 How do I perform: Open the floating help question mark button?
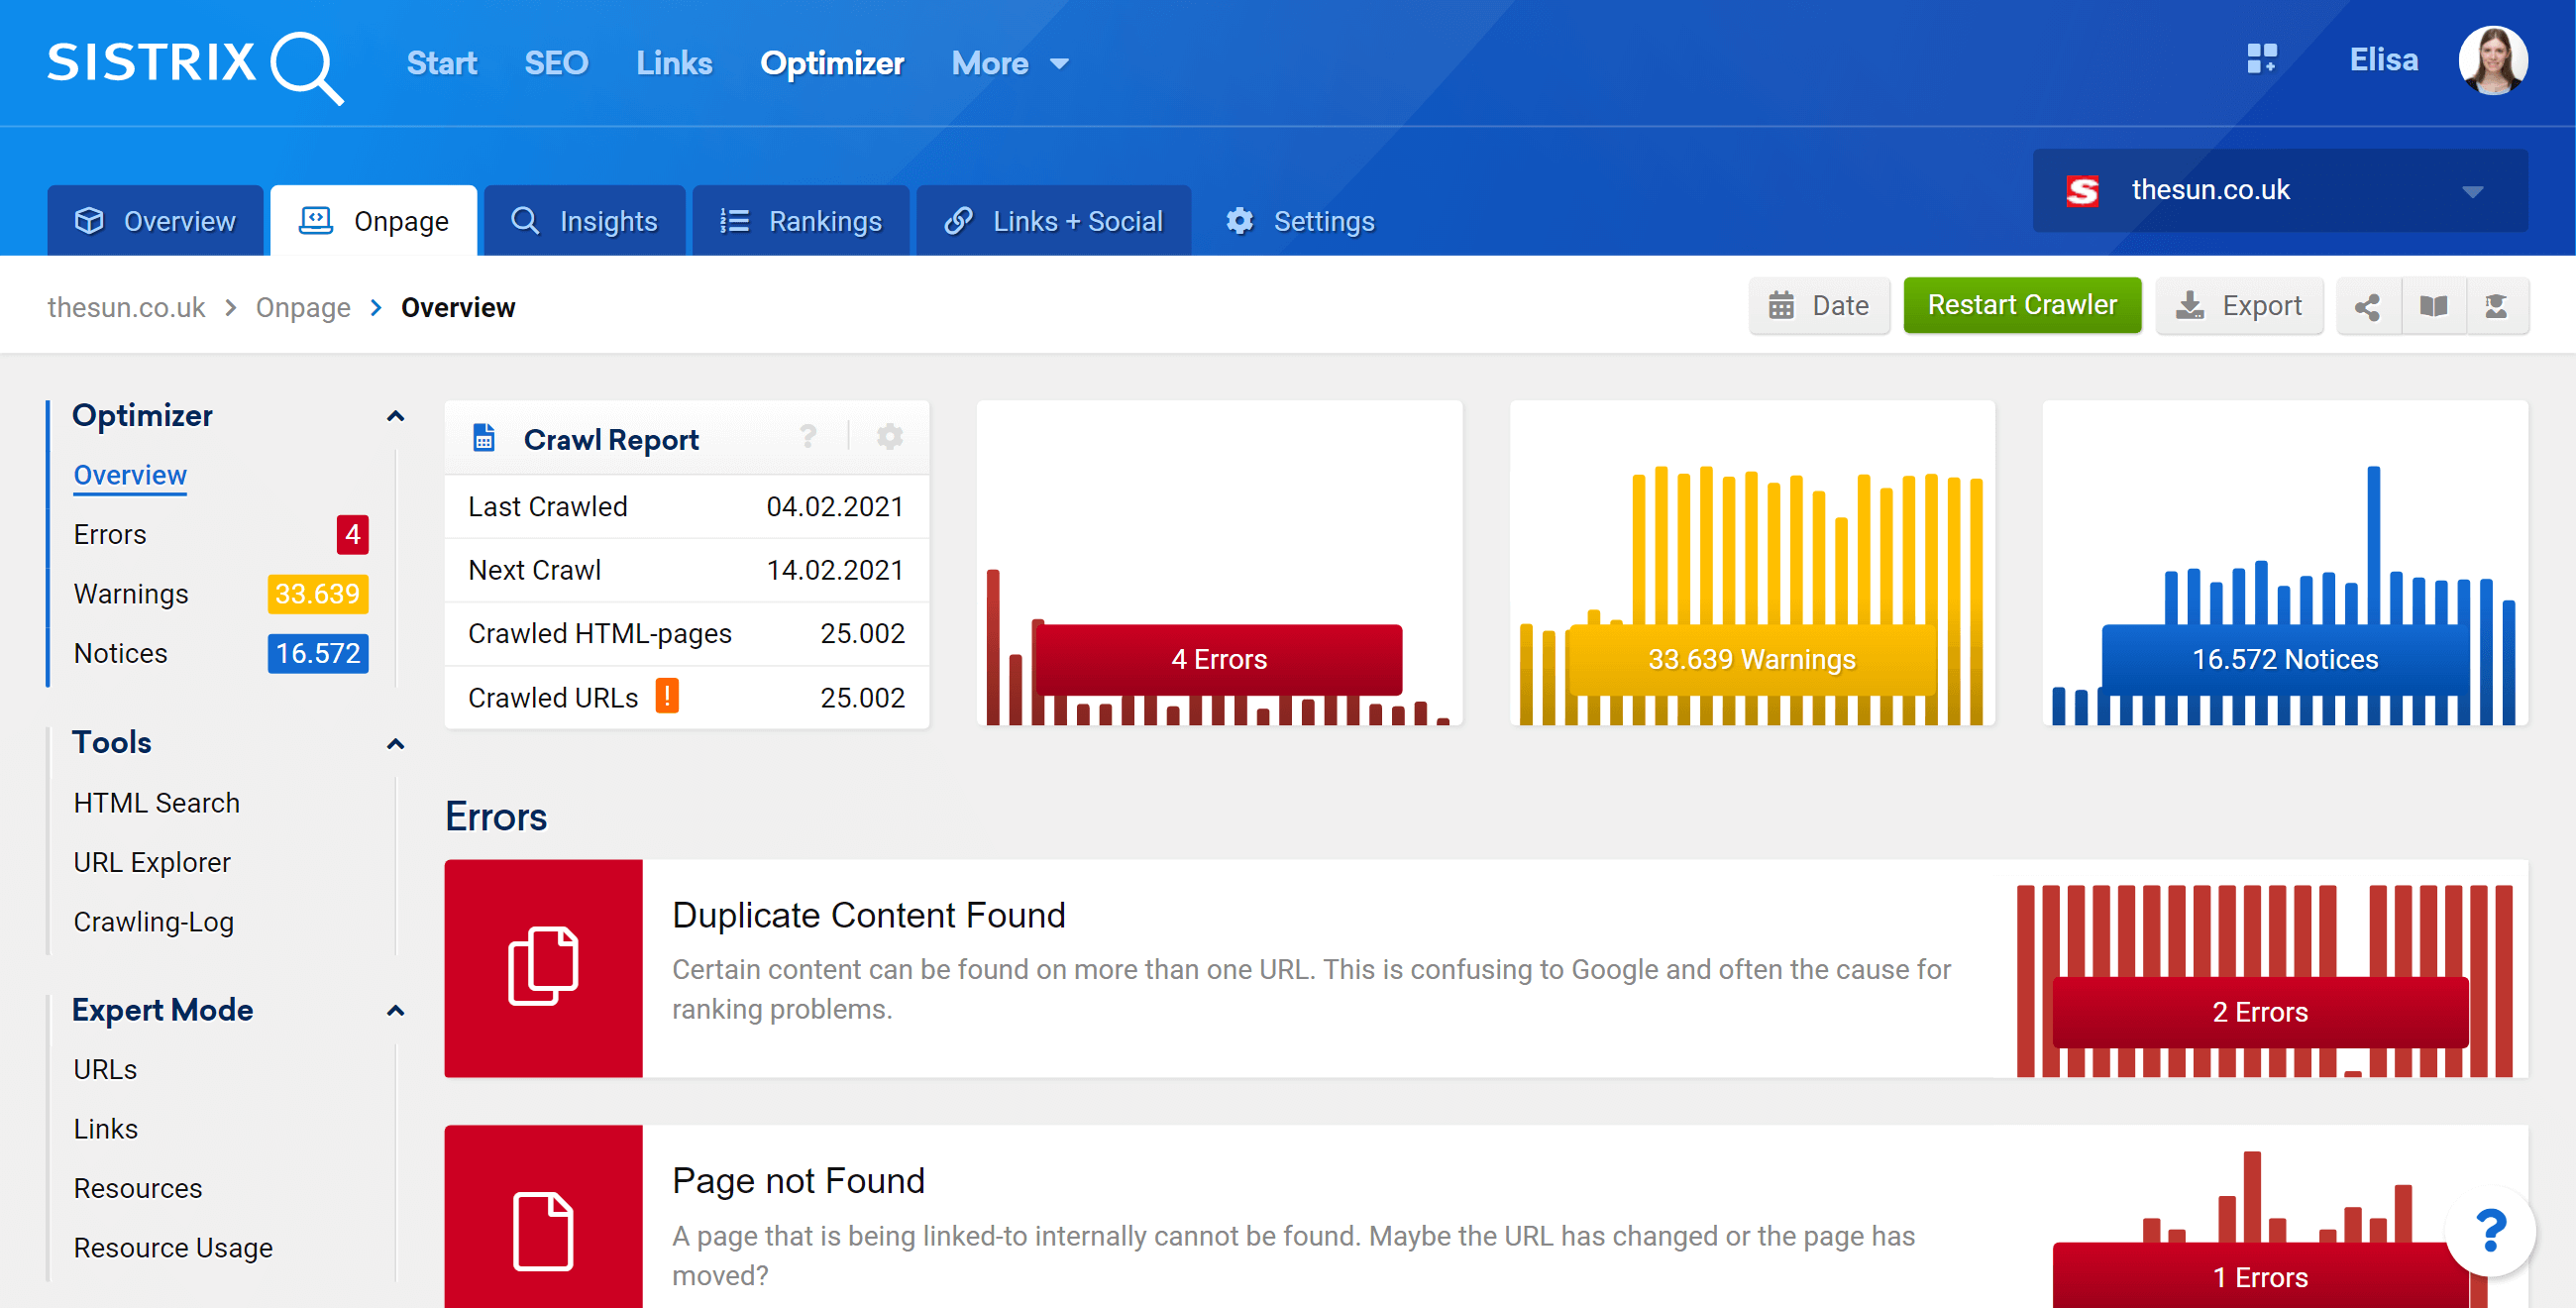pyautogui.click(x=2489, y=1230)
